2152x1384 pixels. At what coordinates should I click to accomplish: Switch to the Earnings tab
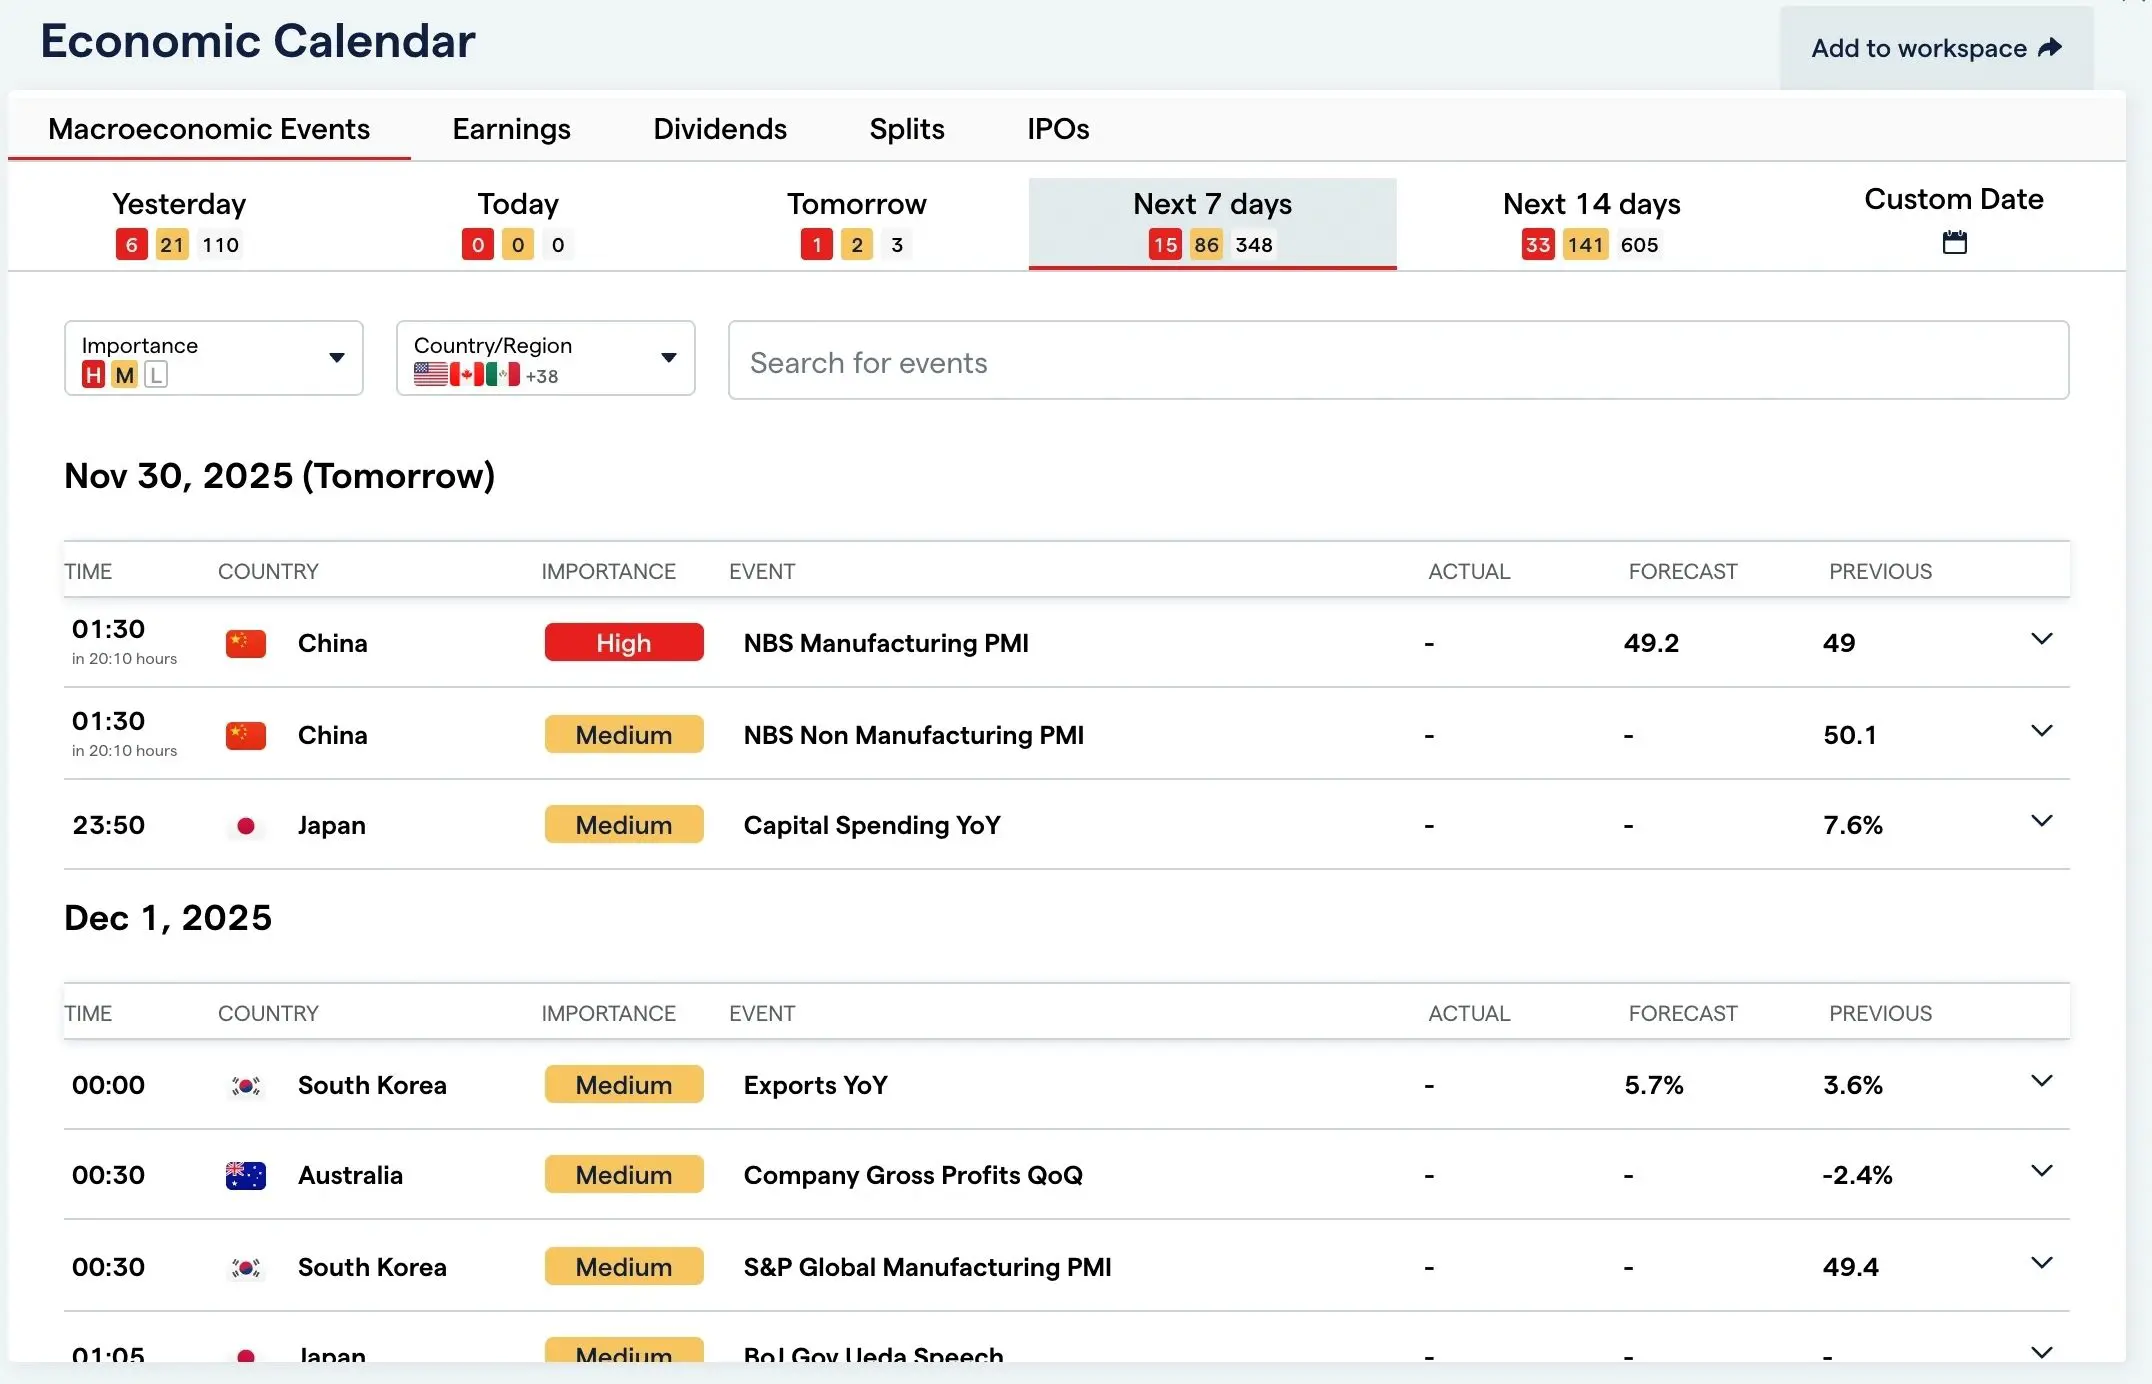tap(511, 129)
